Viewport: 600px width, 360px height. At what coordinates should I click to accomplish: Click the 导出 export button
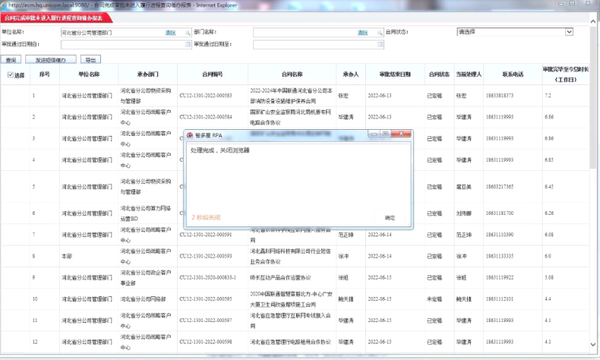[x=90, y=60]
